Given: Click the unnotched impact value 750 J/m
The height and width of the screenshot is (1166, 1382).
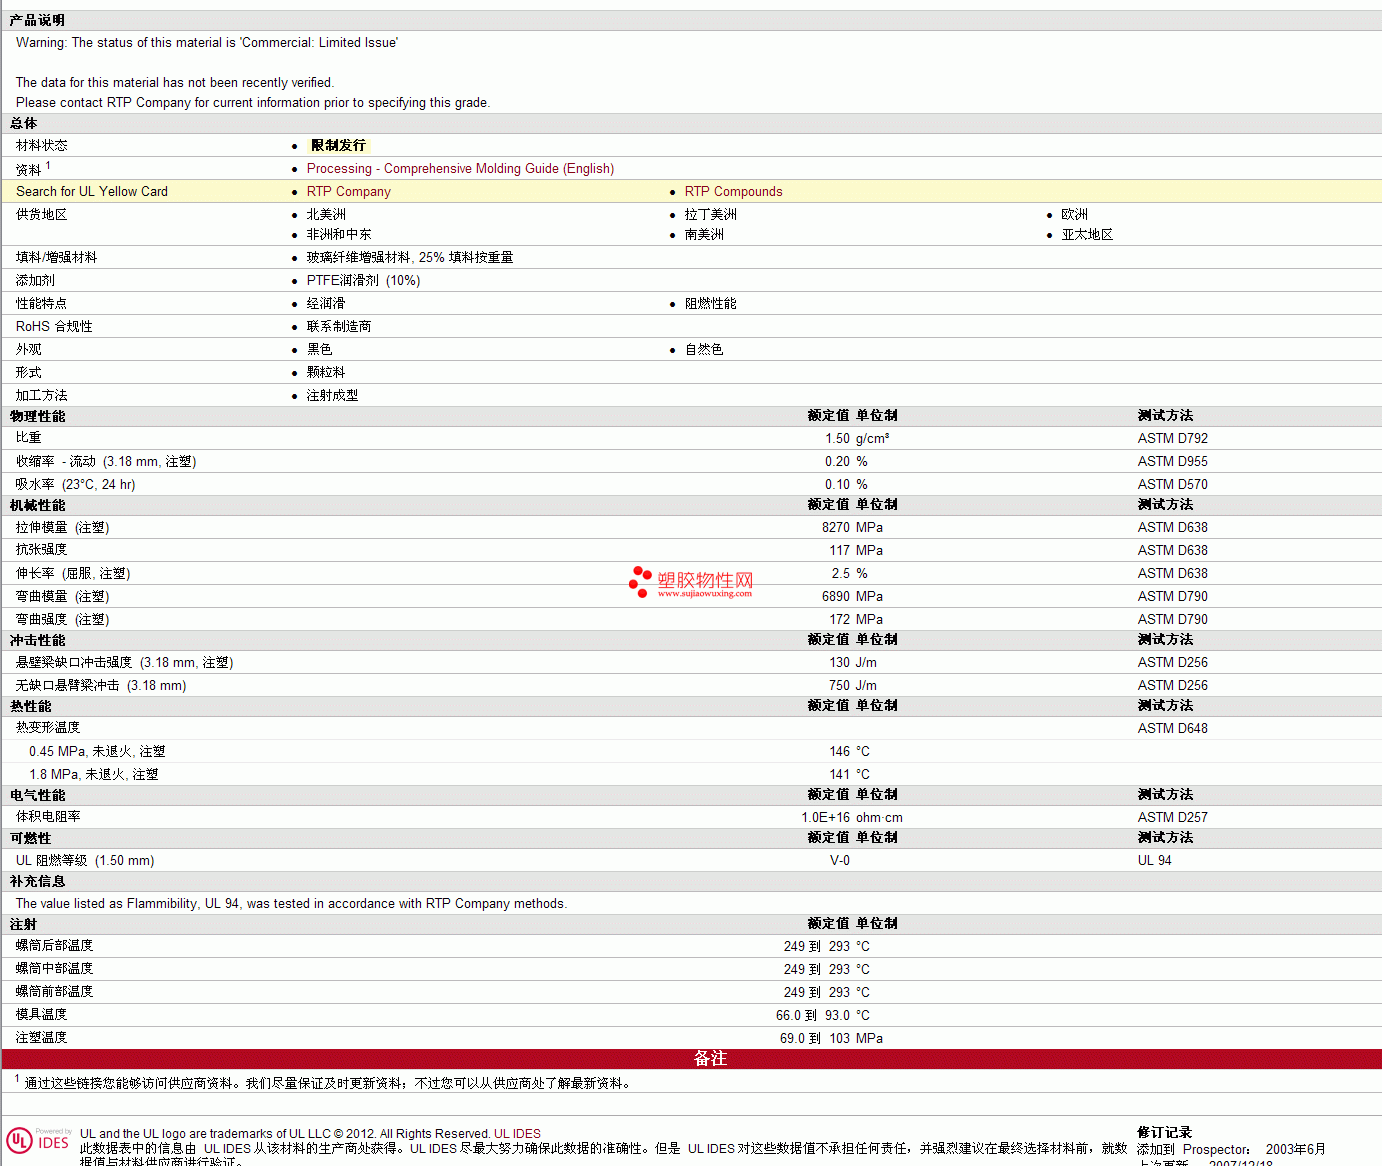Looking at the screenshot, I should coord(853,686).
